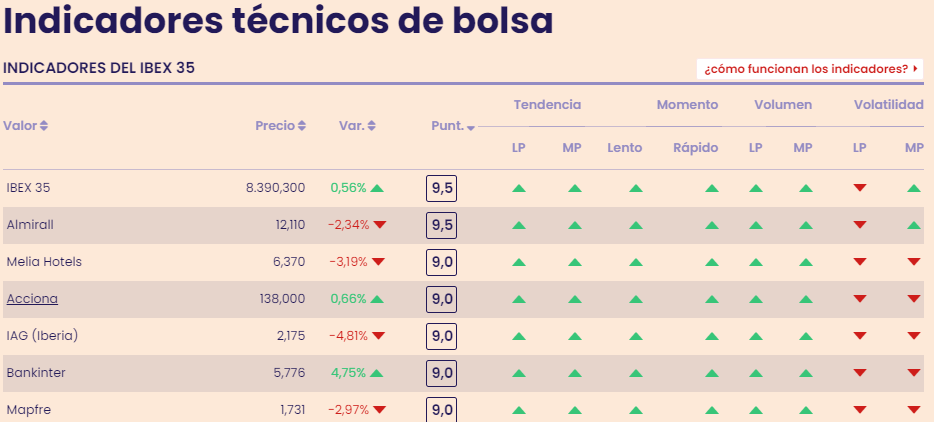
Task: Click Bankinter green variation up arrow
Action: 377,373
